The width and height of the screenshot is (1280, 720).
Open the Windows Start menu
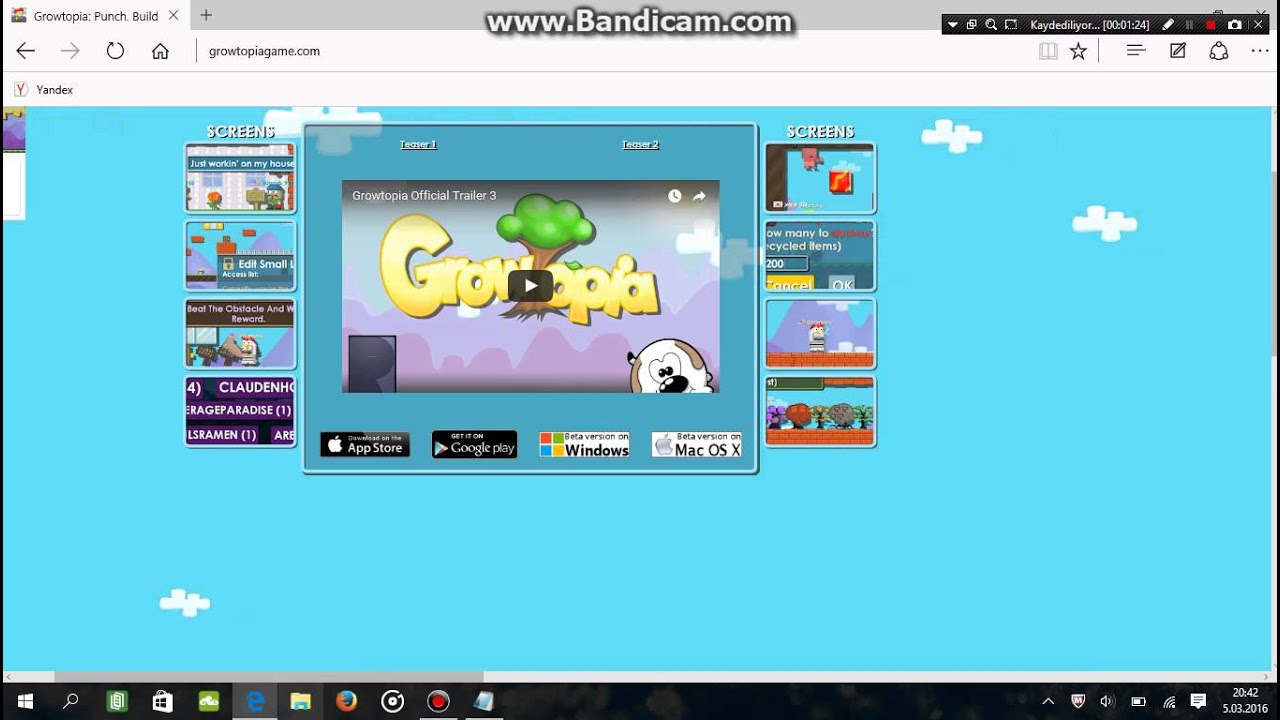click(x=24, y=701)
